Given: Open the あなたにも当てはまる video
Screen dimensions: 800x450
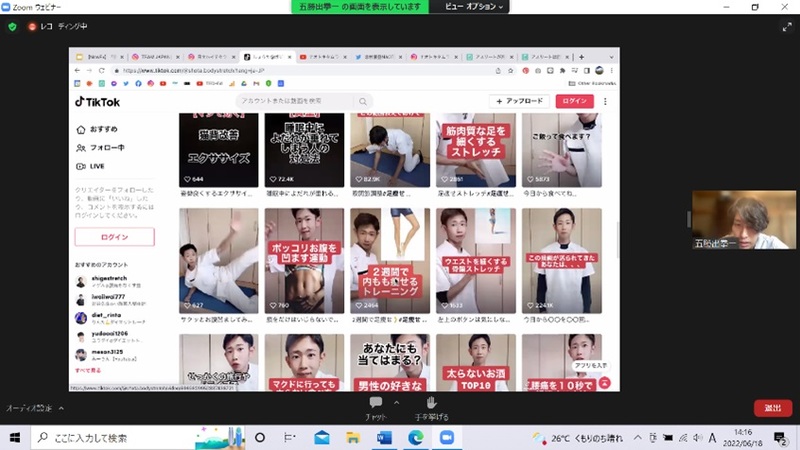Looking at the screenshot, I should click(390, 363).
